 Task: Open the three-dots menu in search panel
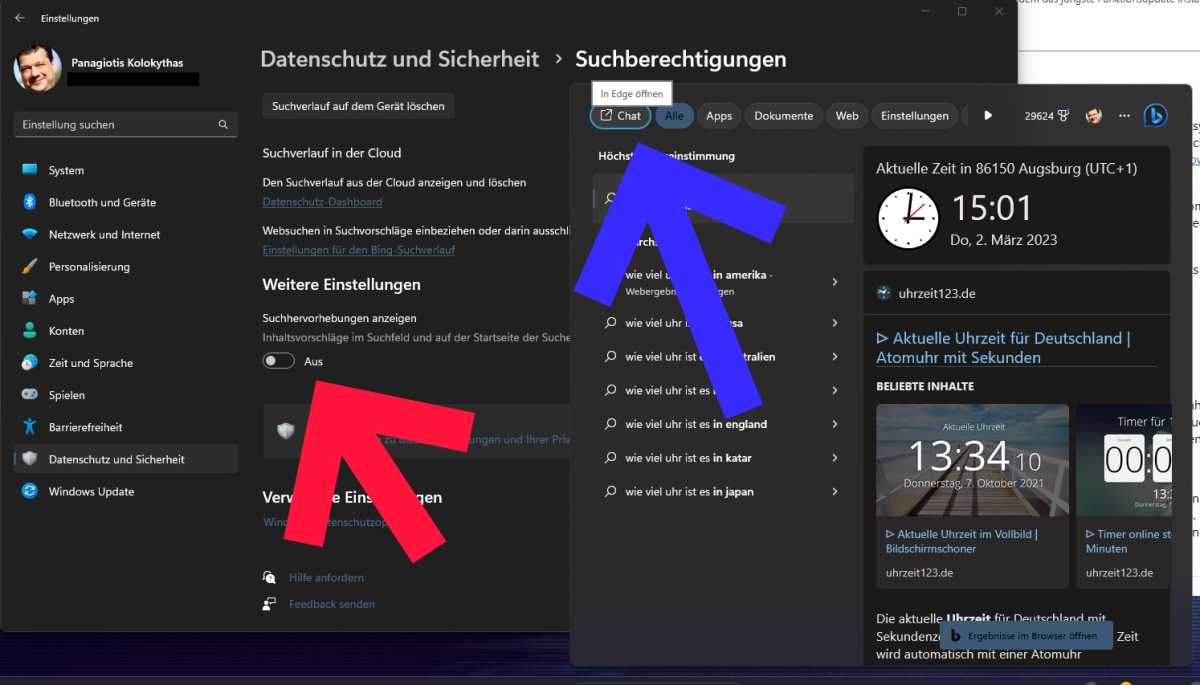(x=1124, y=116)
